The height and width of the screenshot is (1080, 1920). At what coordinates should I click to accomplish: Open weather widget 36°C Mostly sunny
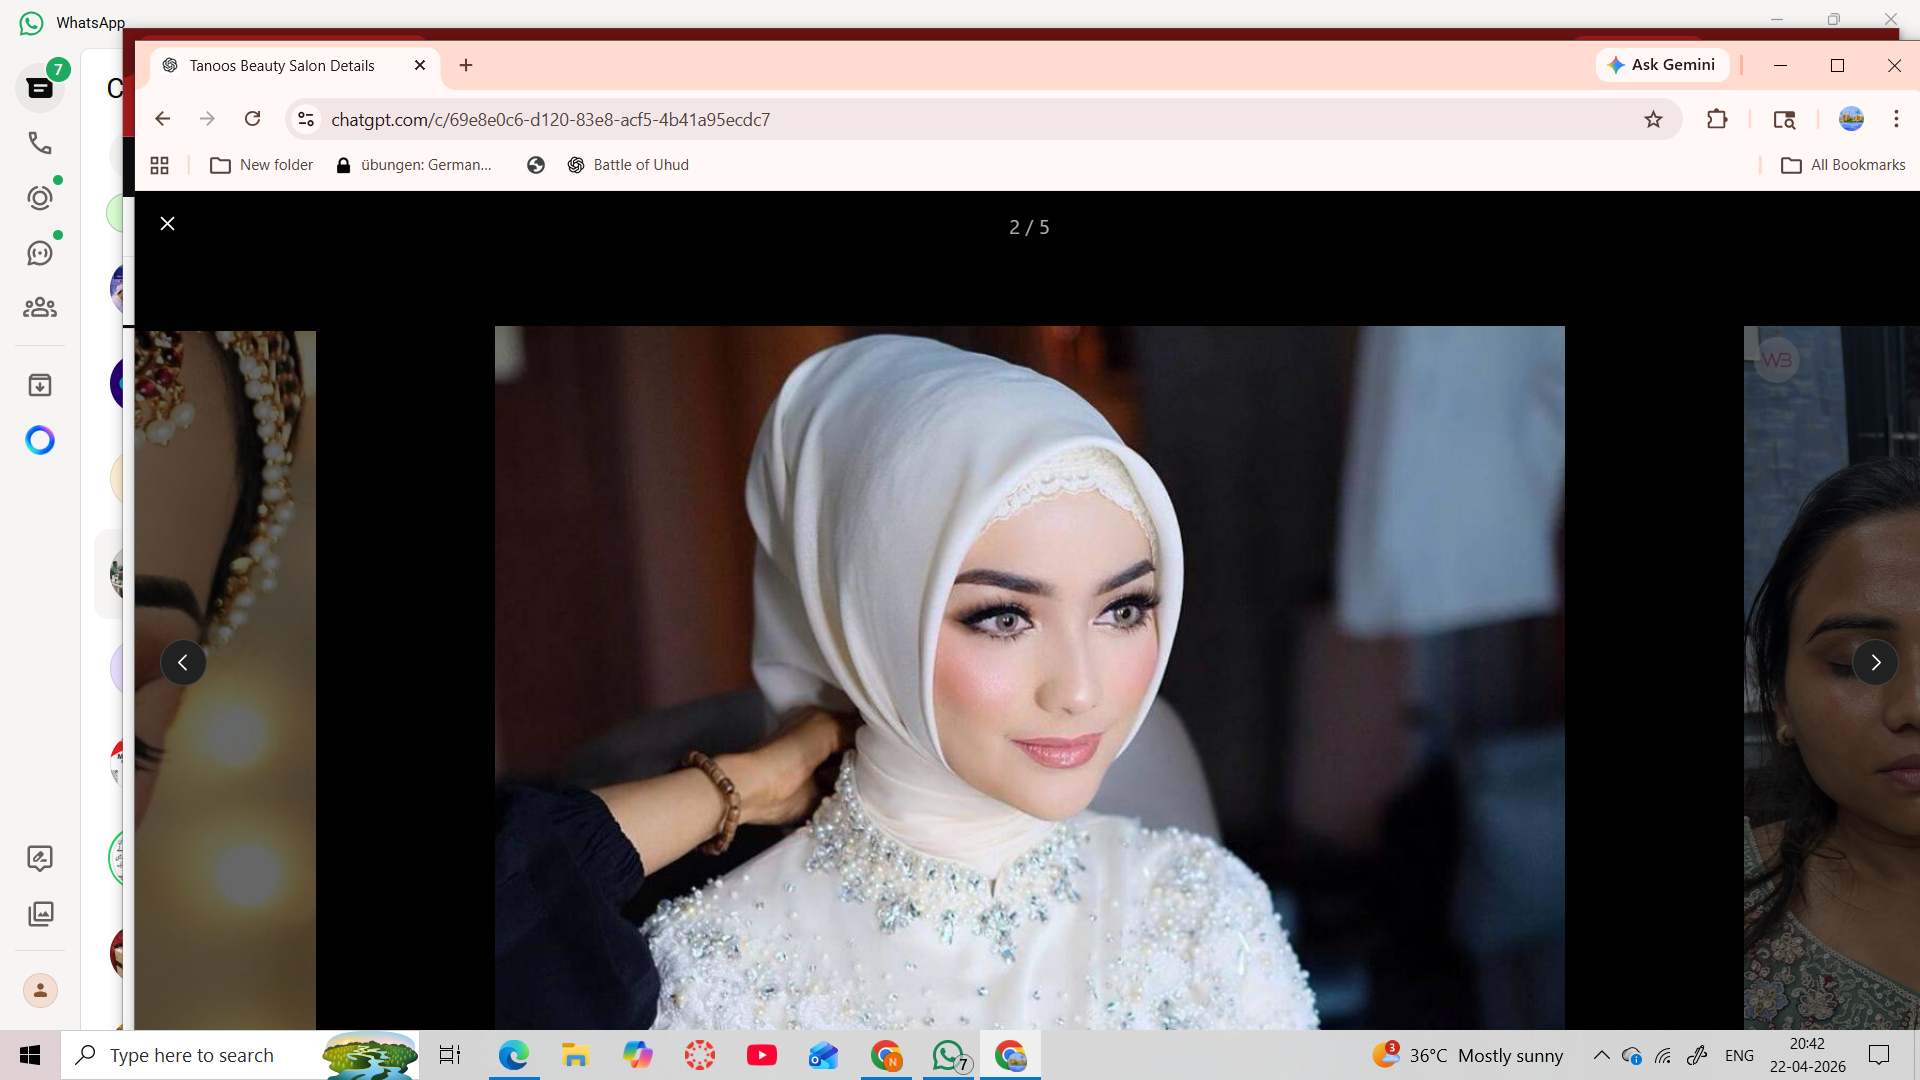pos(1467,1055)
